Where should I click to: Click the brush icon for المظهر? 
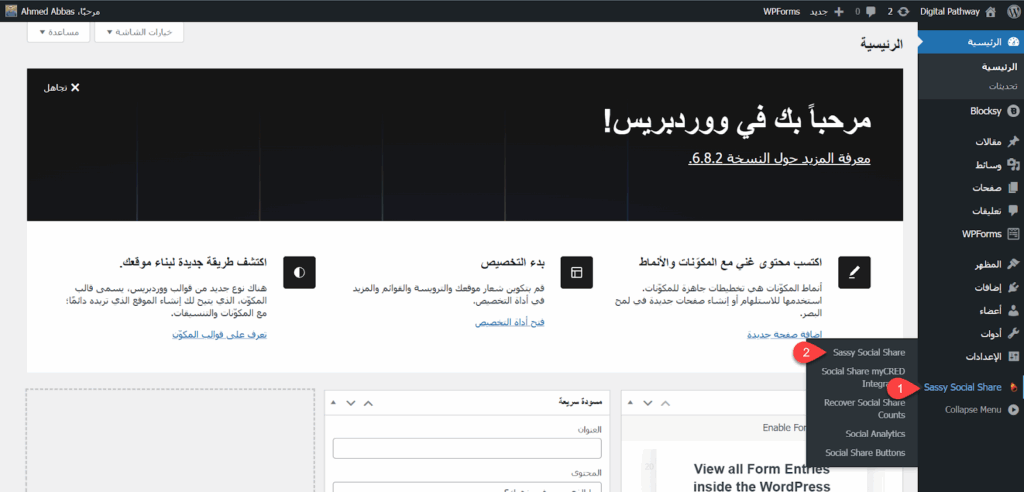coord(1013,264)
